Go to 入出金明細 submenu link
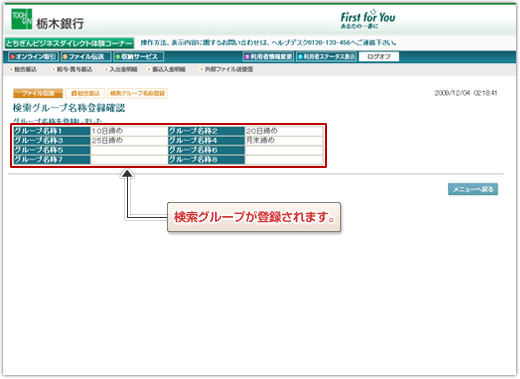The height and width of the screenshot is (379, 520). click(x=123, y=69)
